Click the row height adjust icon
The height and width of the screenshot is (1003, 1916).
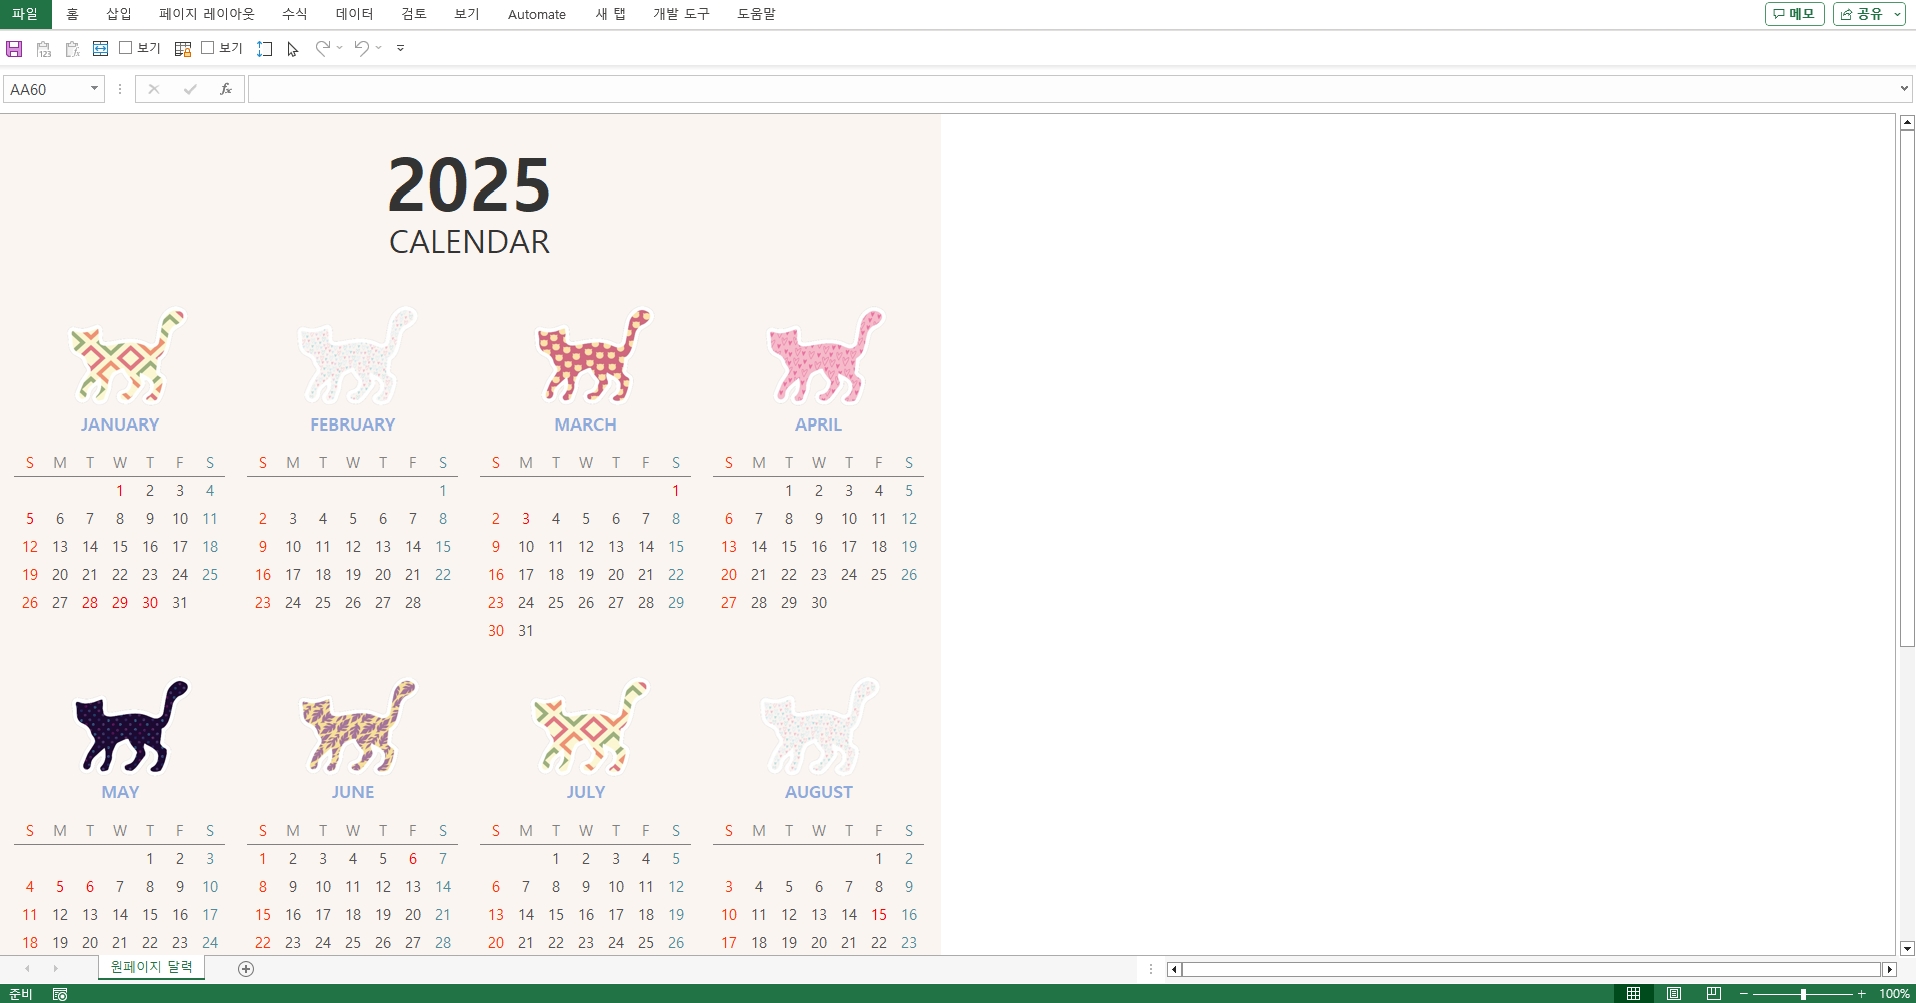click(x=265, y=49)
